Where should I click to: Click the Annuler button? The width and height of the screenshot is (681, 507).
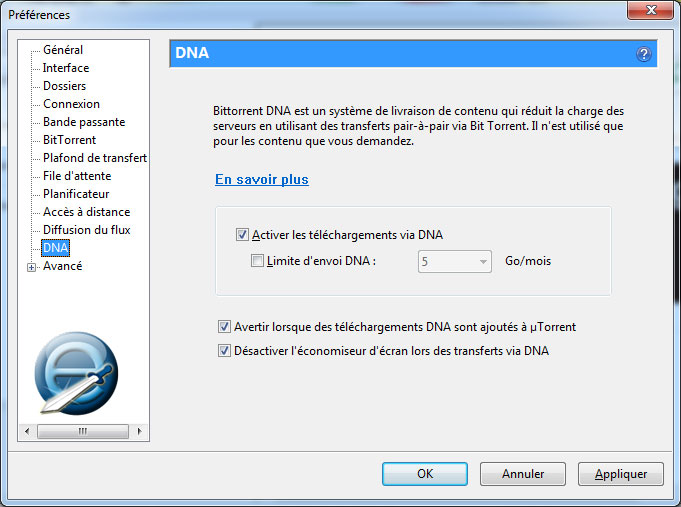coord(523,474)
